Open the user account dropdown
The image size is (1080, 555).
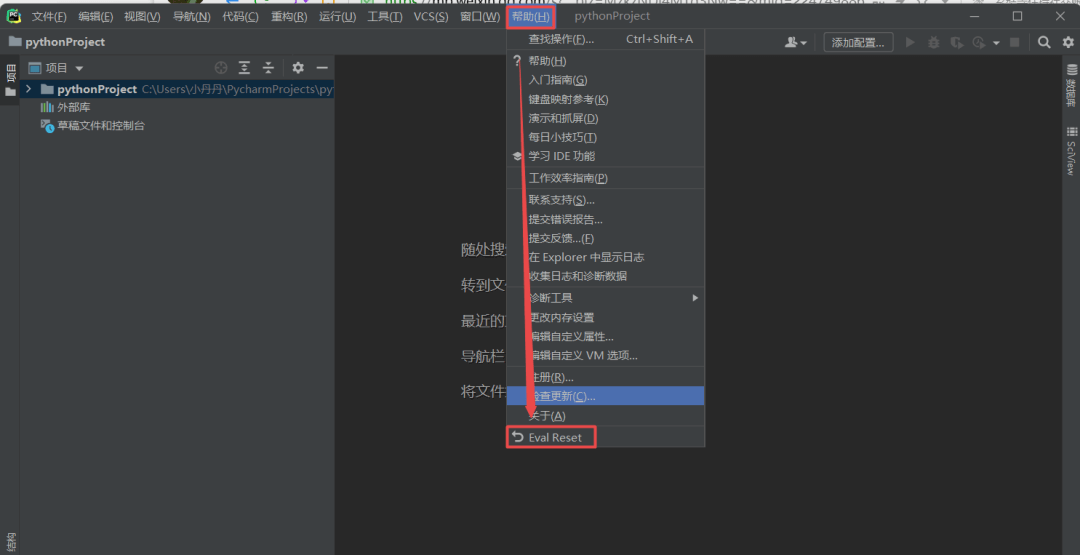tap(796, 42)
